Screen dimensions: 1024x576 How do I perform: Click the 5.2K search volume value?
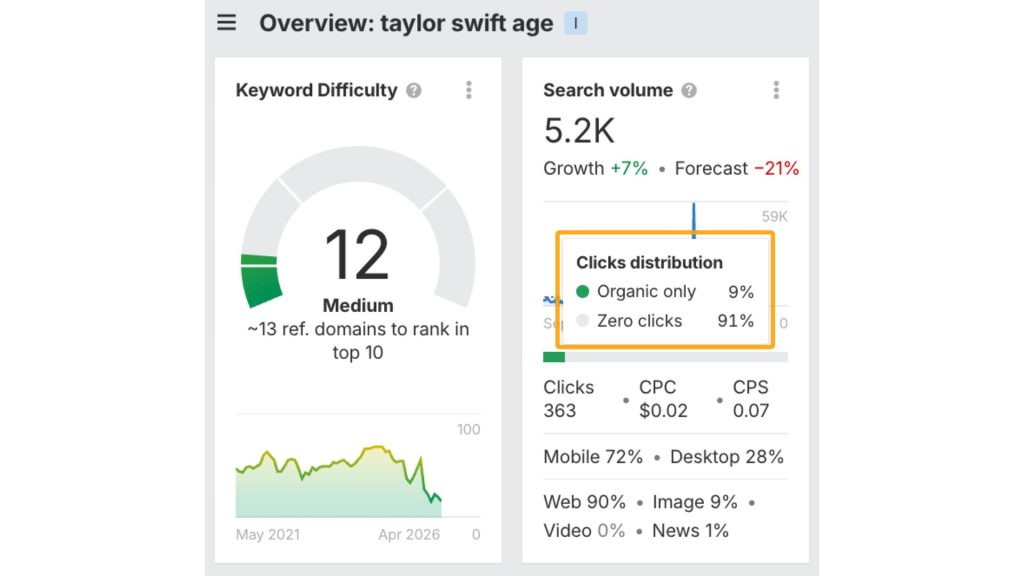[579, 131]
